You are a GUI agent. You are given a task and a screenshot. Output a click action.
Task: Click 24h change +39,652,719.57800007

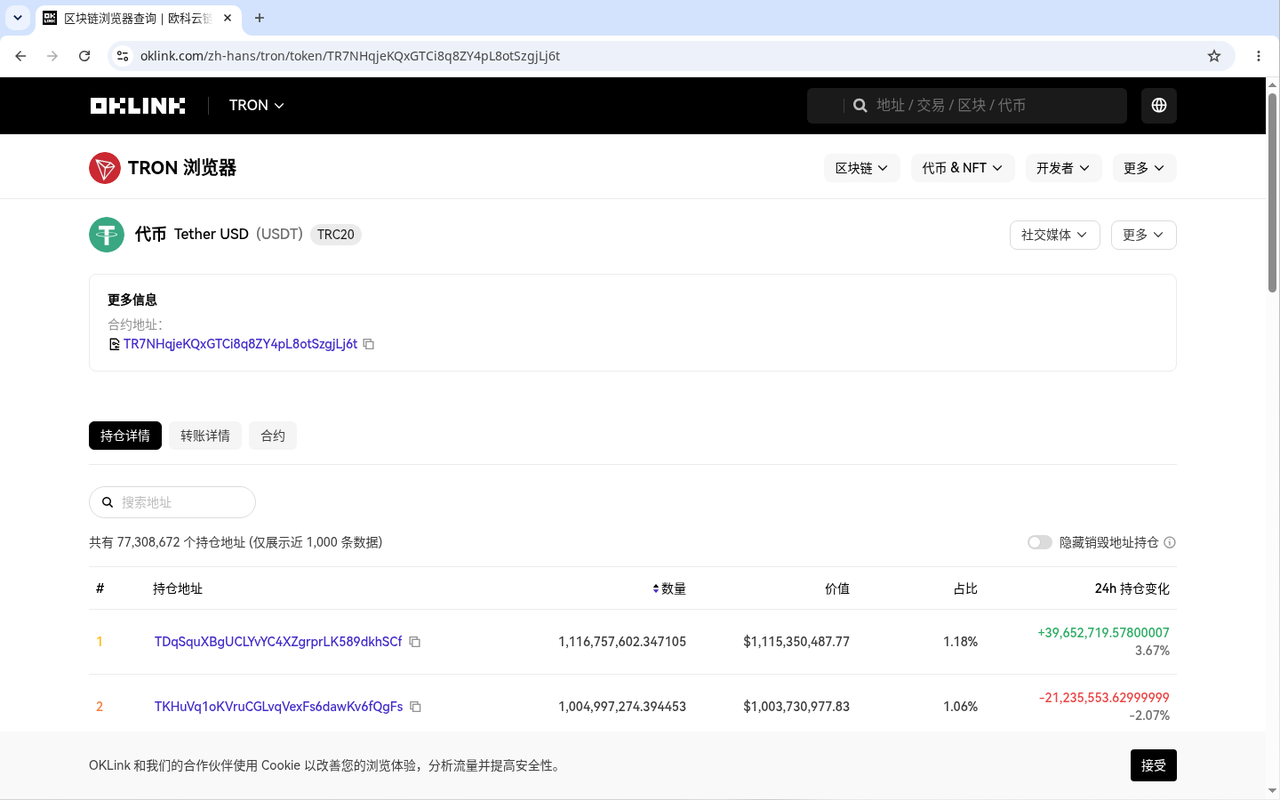pos(1103,633)
